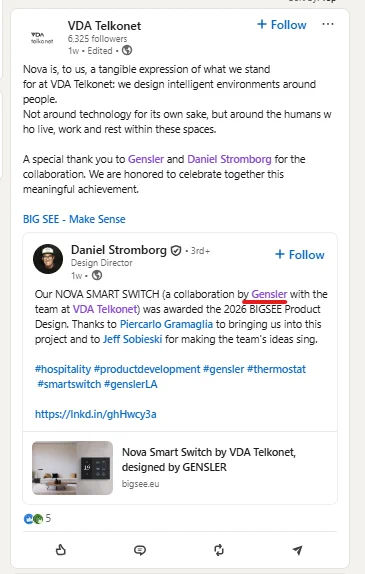Click the VDA Telkonet company logo
This screenshot has width=365, height=574.
(42, 38)
